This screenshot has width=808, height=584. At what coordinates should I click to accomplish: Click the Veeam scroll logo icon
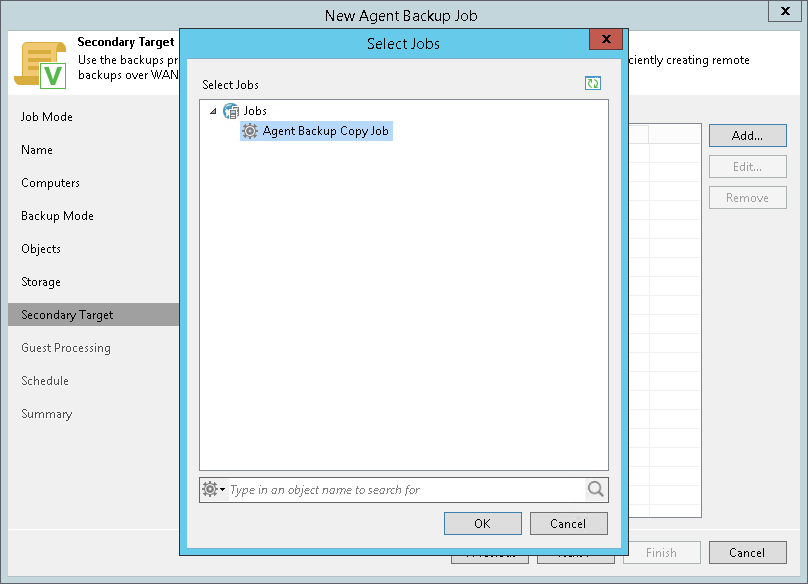(41, 65)
